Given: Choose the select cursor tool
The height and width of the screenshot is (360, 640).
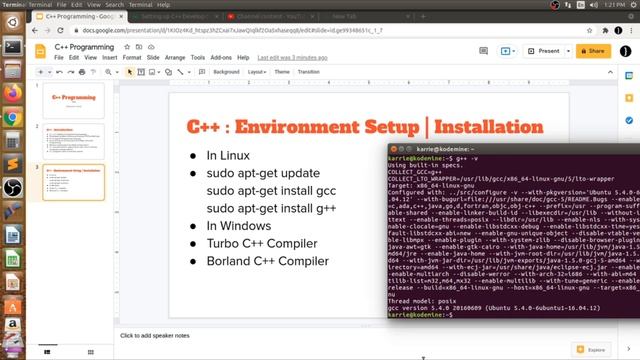Looking at the screenshot, I should tap(130, 72).
